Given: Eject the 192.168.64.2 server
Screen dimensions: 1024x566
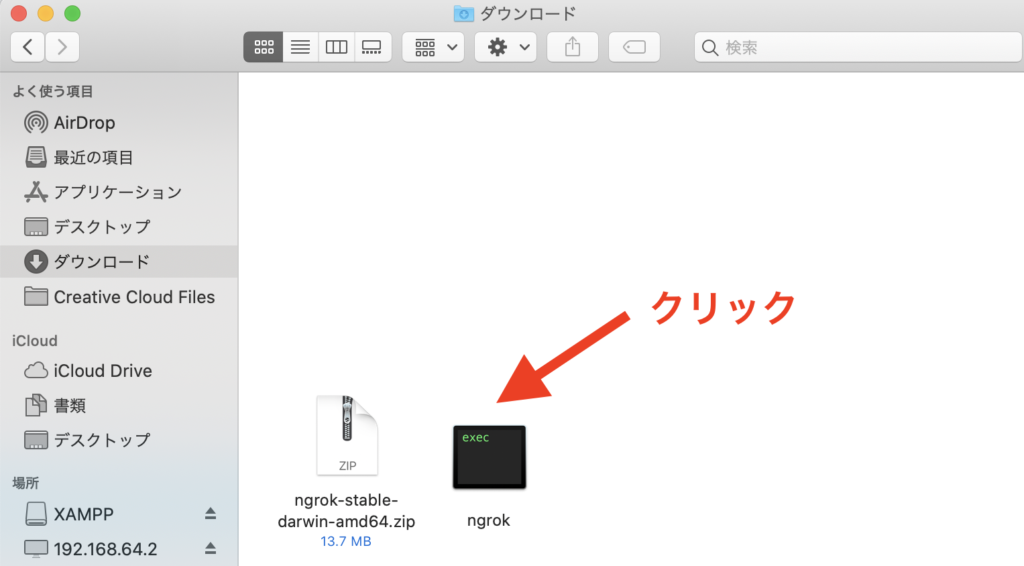Looking at the screenshot, I should (210, 548).
